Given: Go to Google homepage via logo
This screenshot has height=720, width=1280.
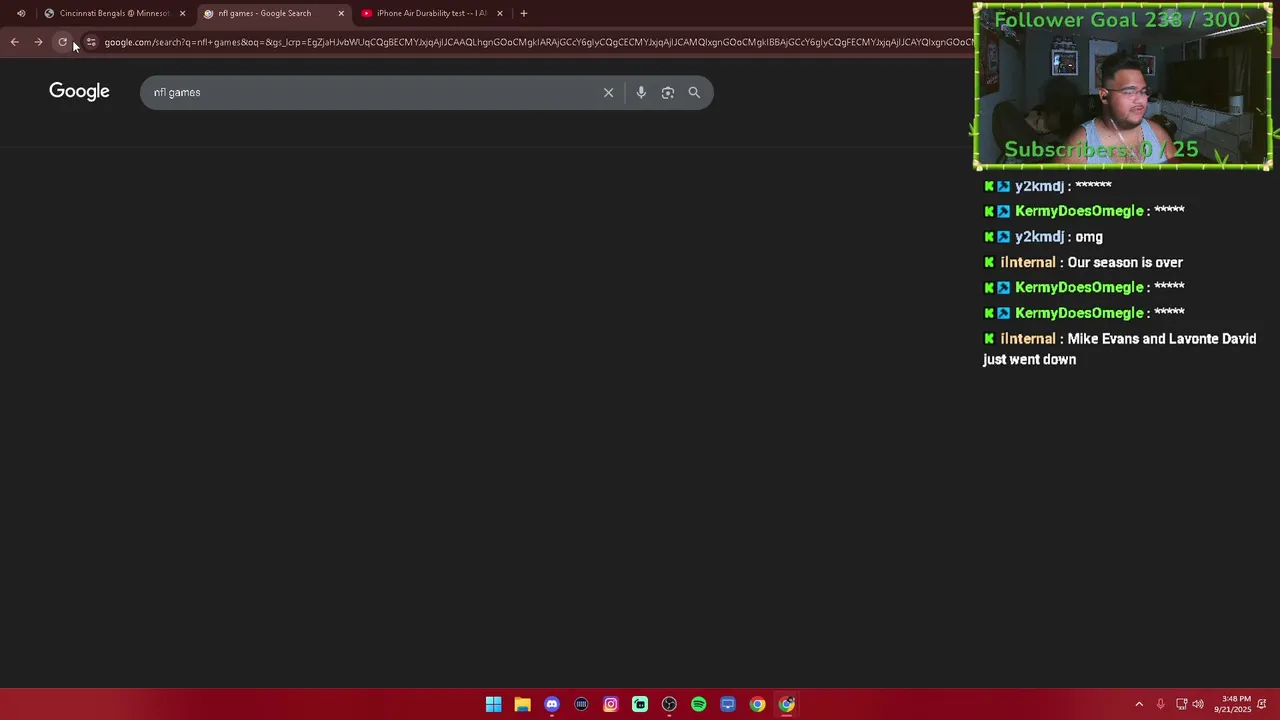Looking at the screenshot, I should point(79,91).
